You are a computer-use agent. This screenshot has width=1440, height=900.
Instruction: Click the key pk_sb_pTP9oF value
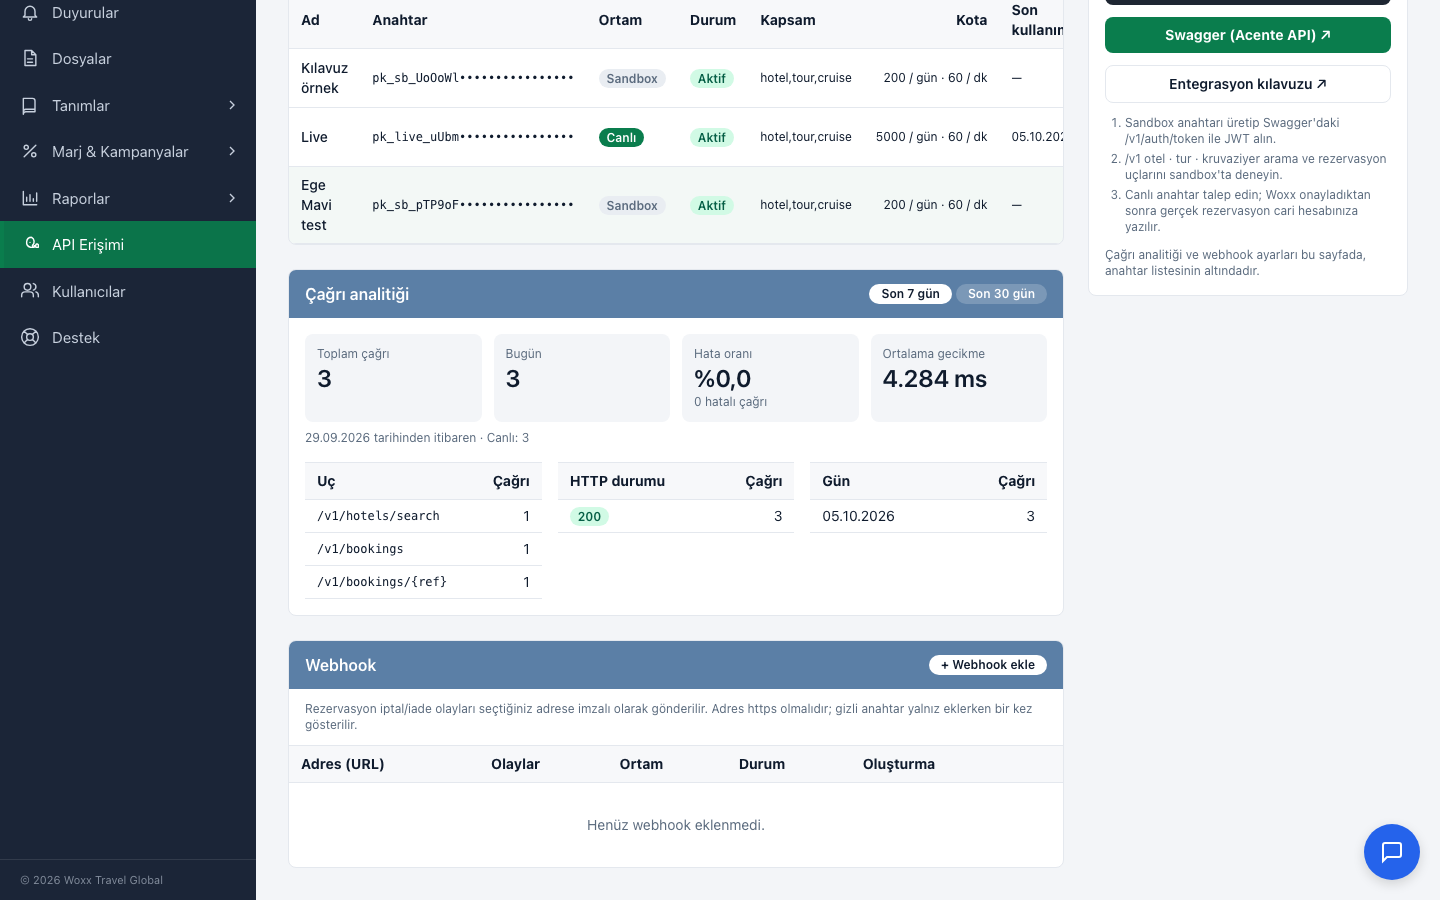pyautogui.click(x=473, y=205)
